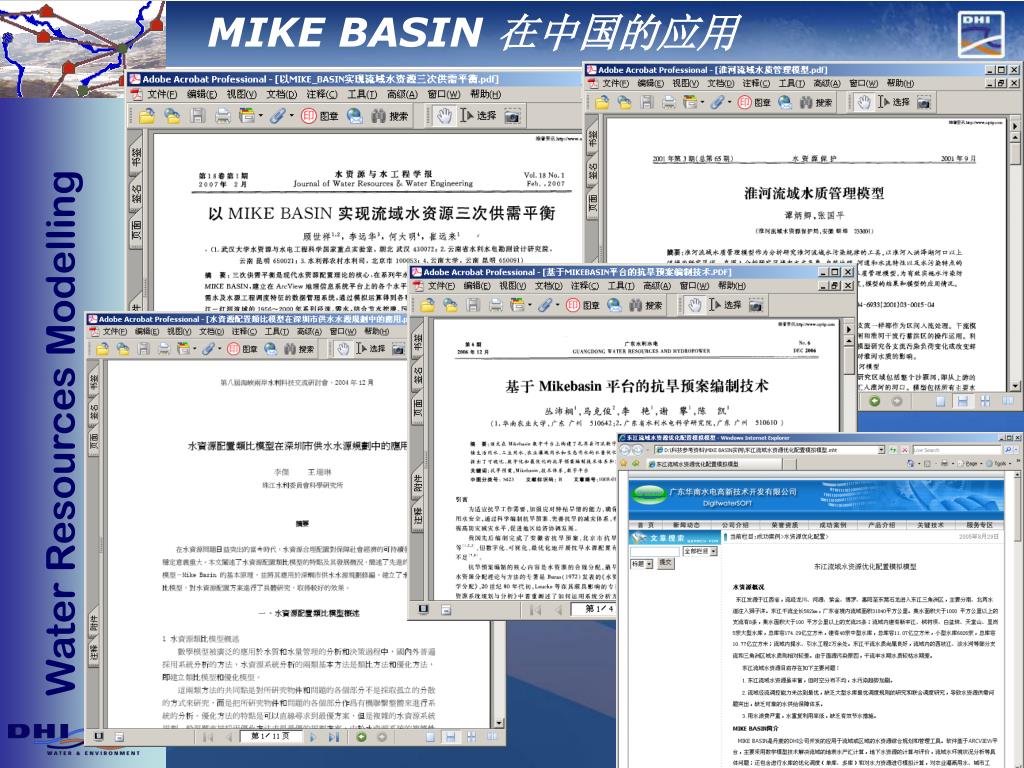Open 文件(F) menu in MIKE_BASIN三次供需平衡 window
Screen dimensions: 1024x768
161,94
